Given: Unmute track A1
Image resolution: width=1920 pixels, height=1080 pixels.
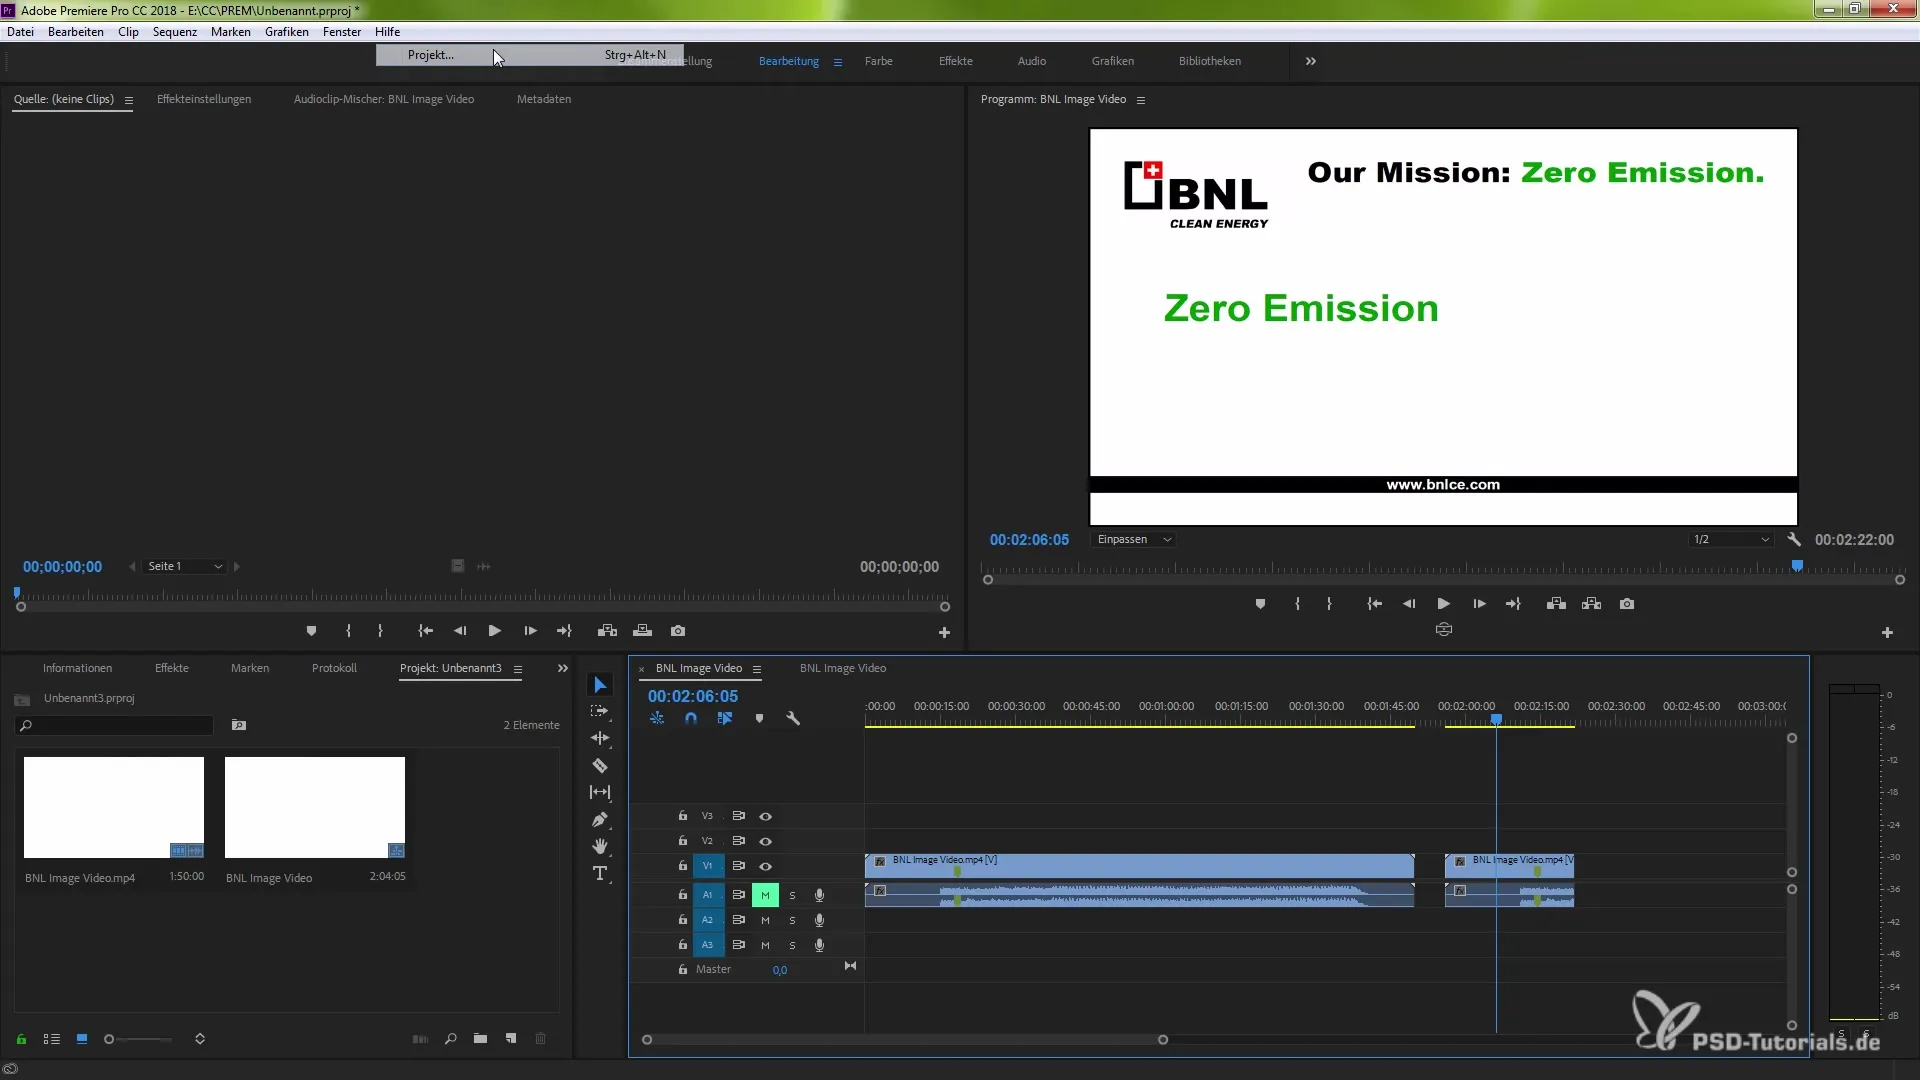Looking at the screenshot, I should pyautogui.click(x=765, y=895).
